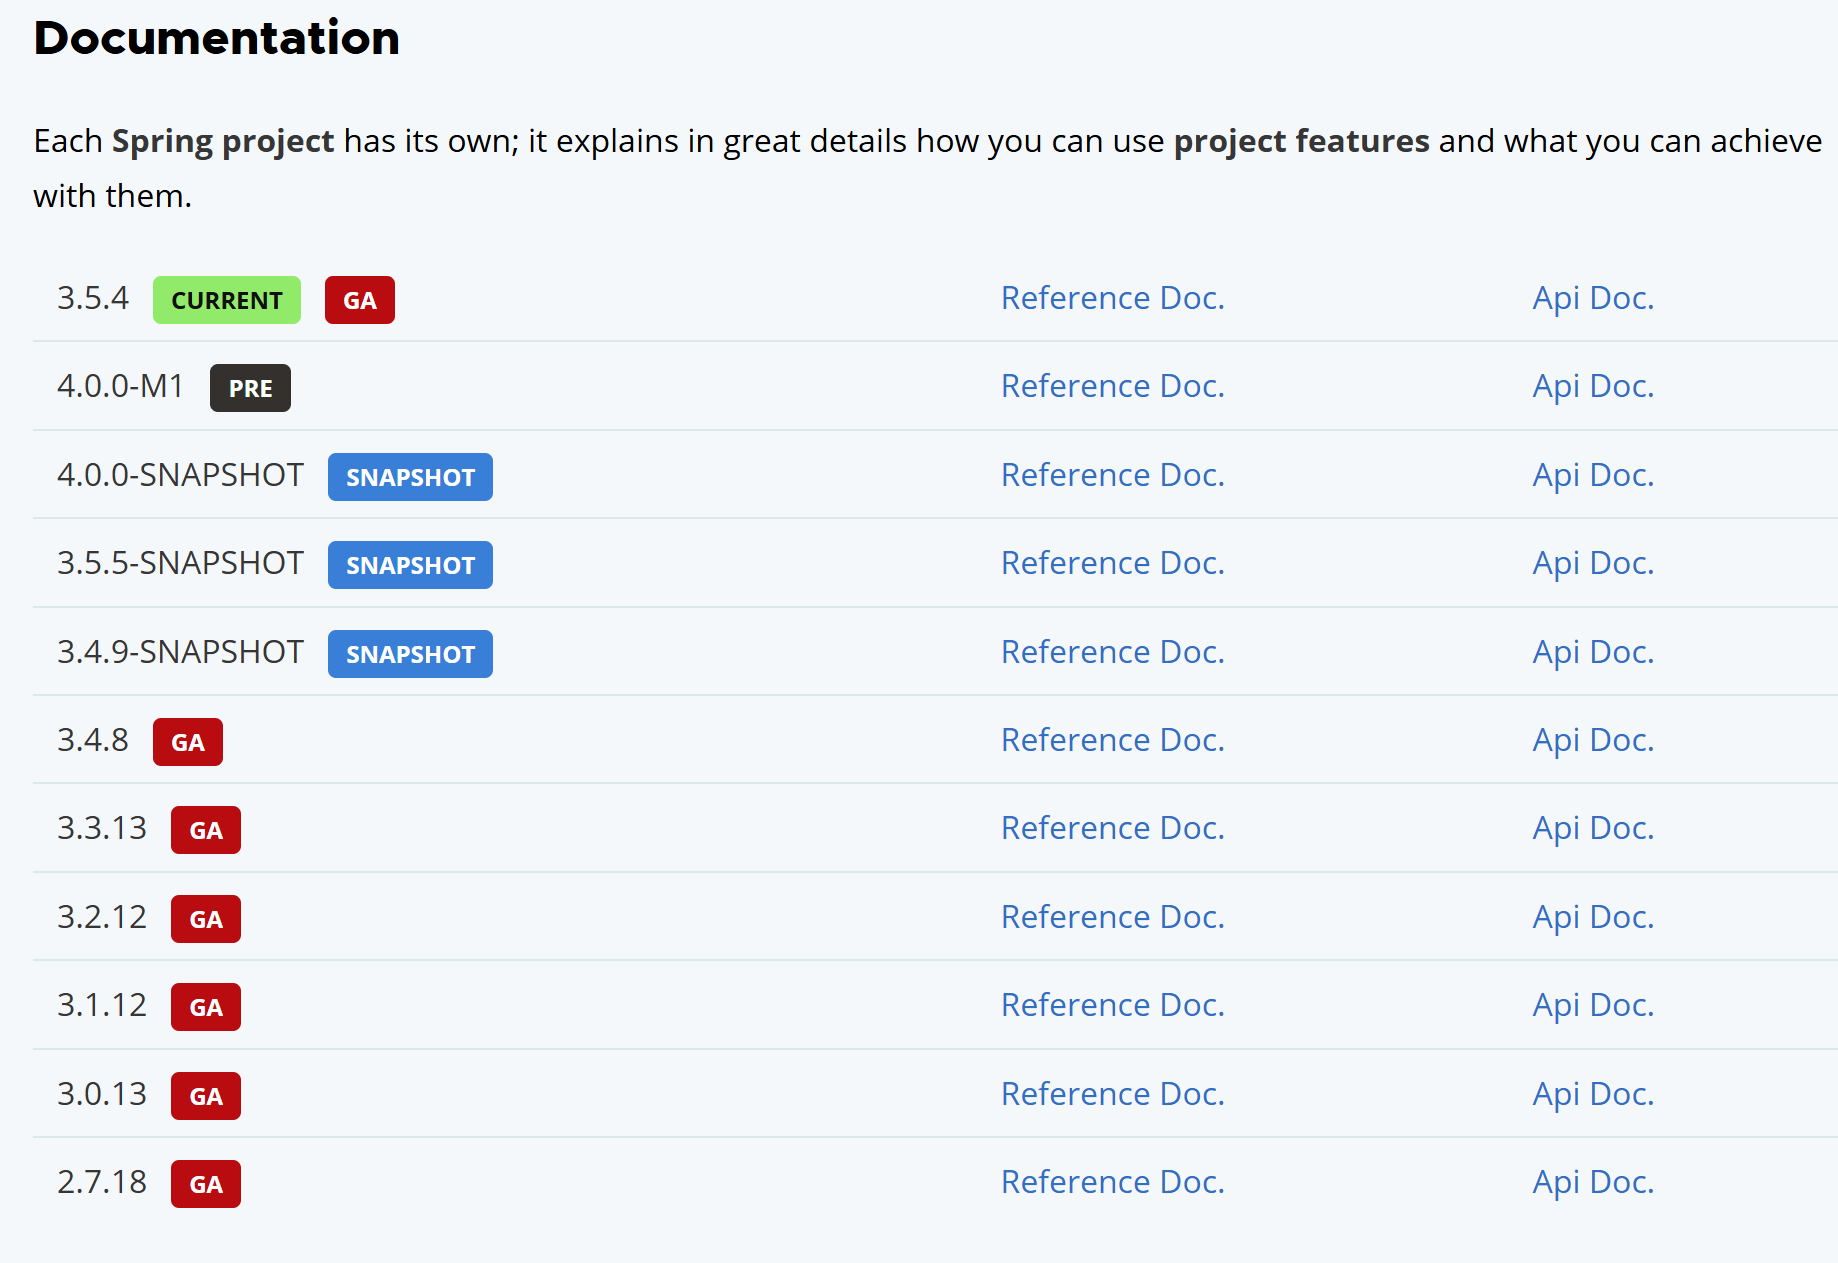Click the GA badge next to 3.0.13
1838x1263 pixels.
(x=206, y=1096)
